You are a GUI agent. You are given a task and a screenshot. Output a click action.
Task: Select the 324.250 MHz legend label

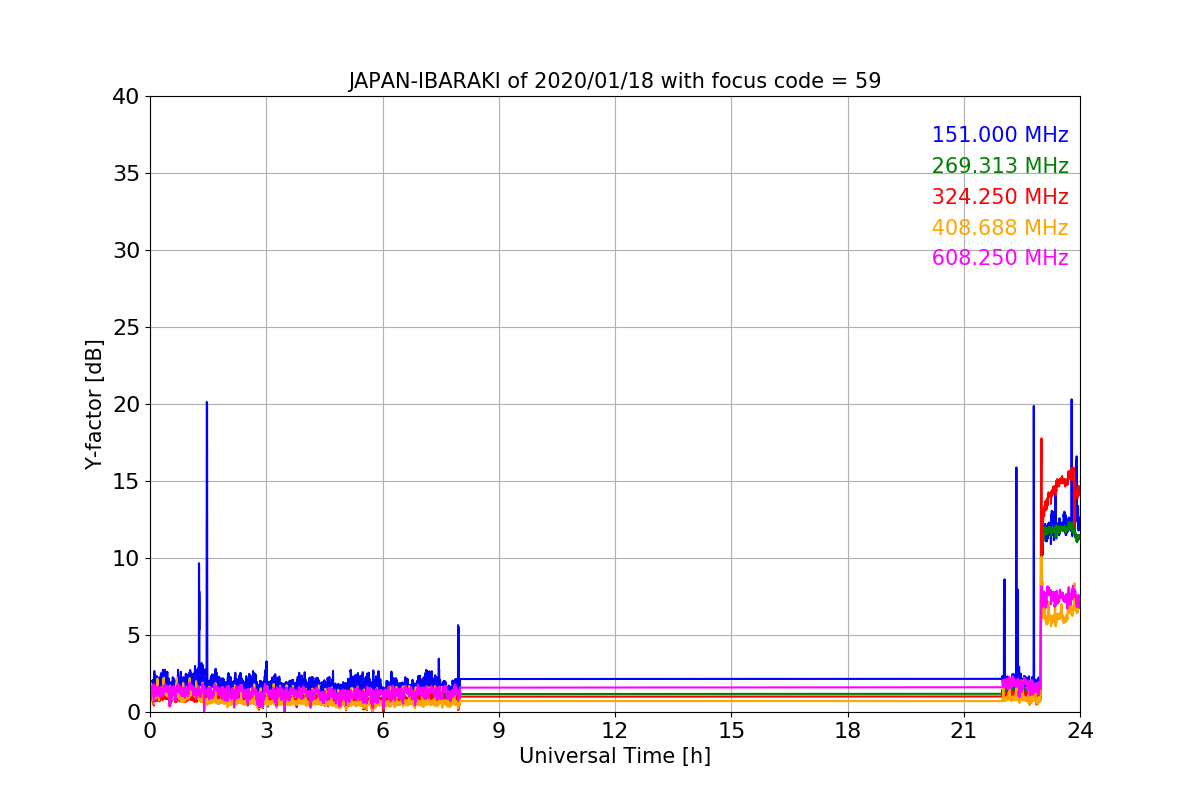coord(1000,197)
